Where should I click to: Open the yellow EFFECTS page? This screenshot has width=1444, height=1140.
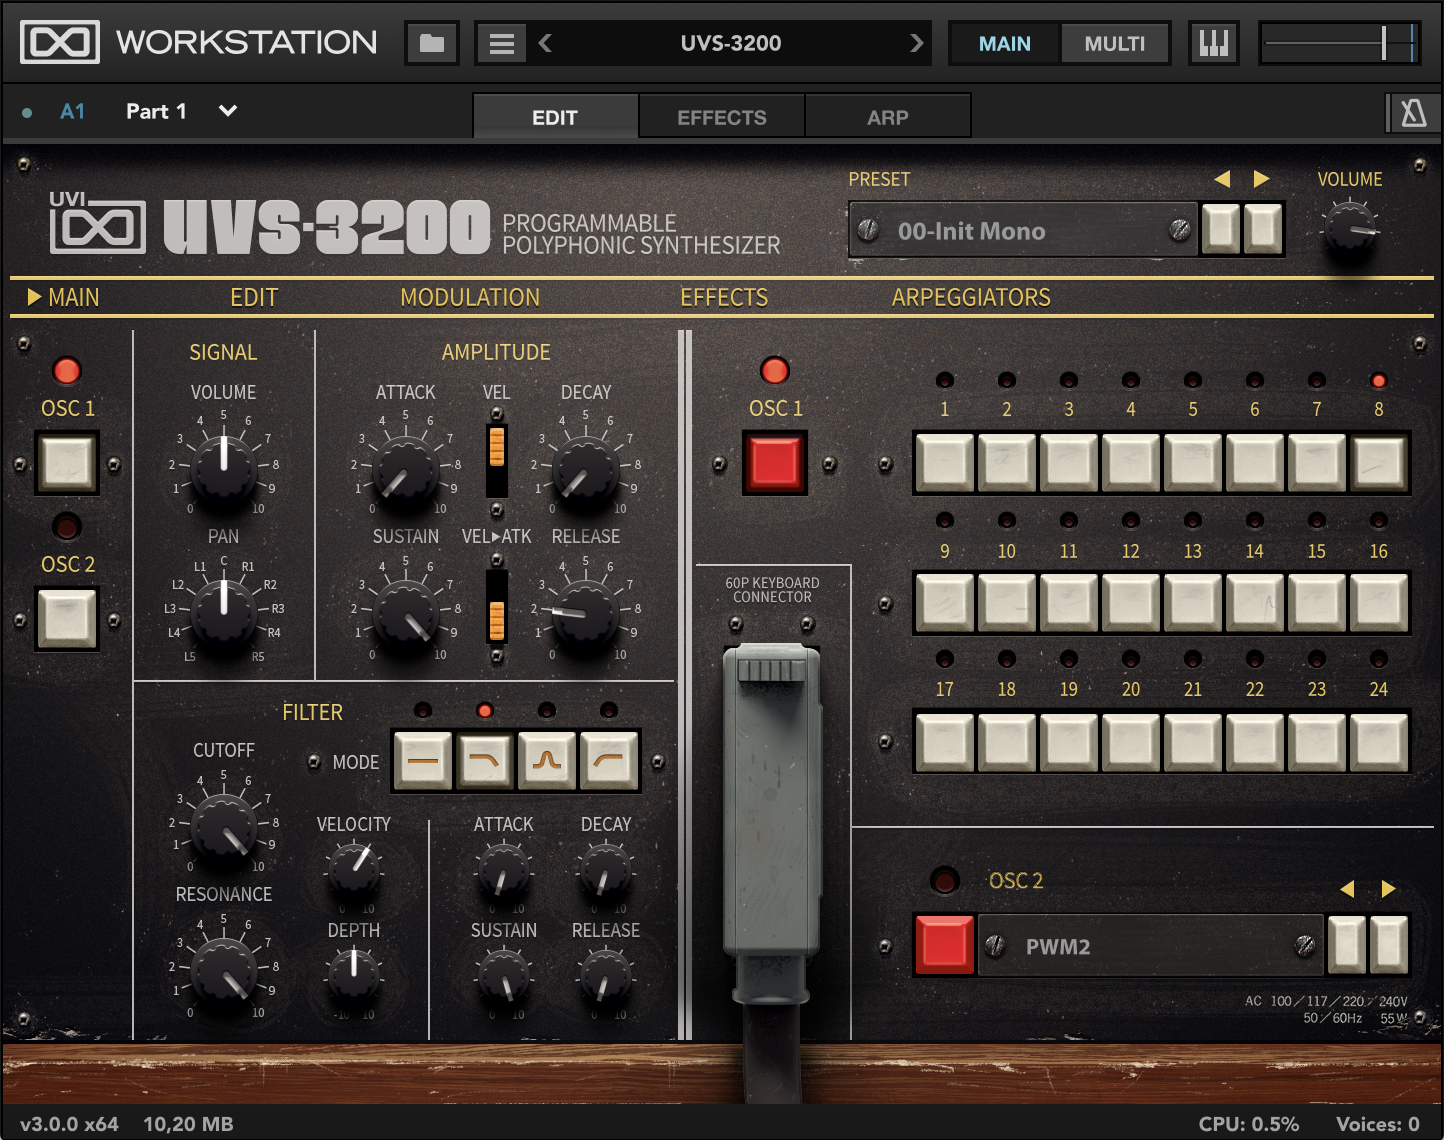click(x=724, y=297)
